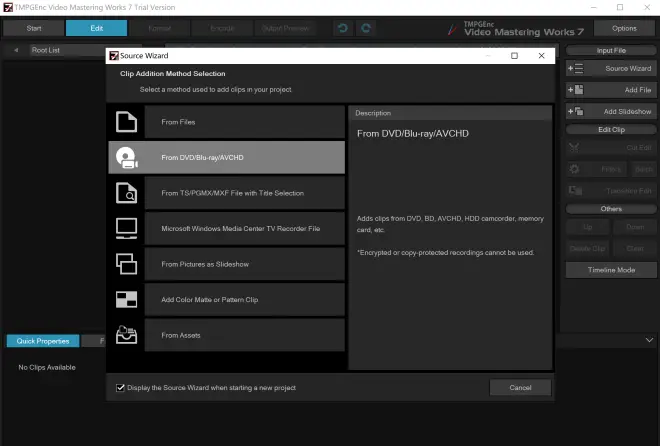Toggle Display the Source Wizard checkbox
Screen dimensions: 660x446
click(x=120, y=388)
